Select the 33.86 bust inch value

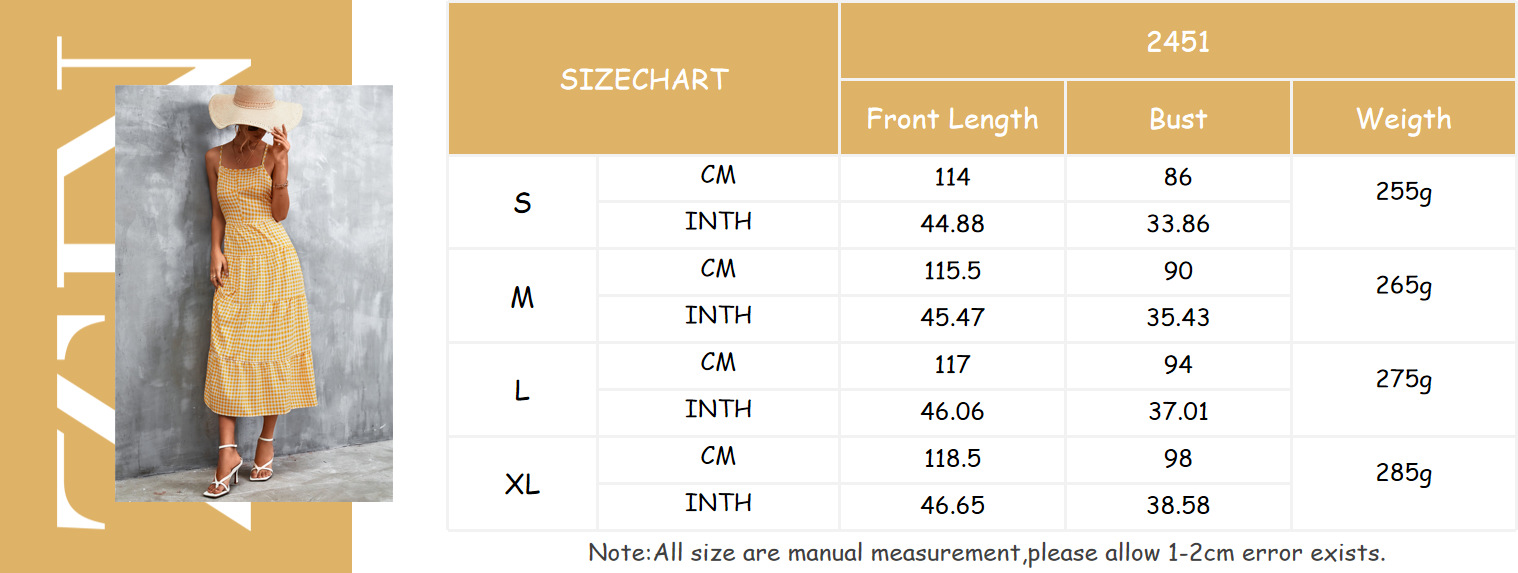[x=1178, y=224]
